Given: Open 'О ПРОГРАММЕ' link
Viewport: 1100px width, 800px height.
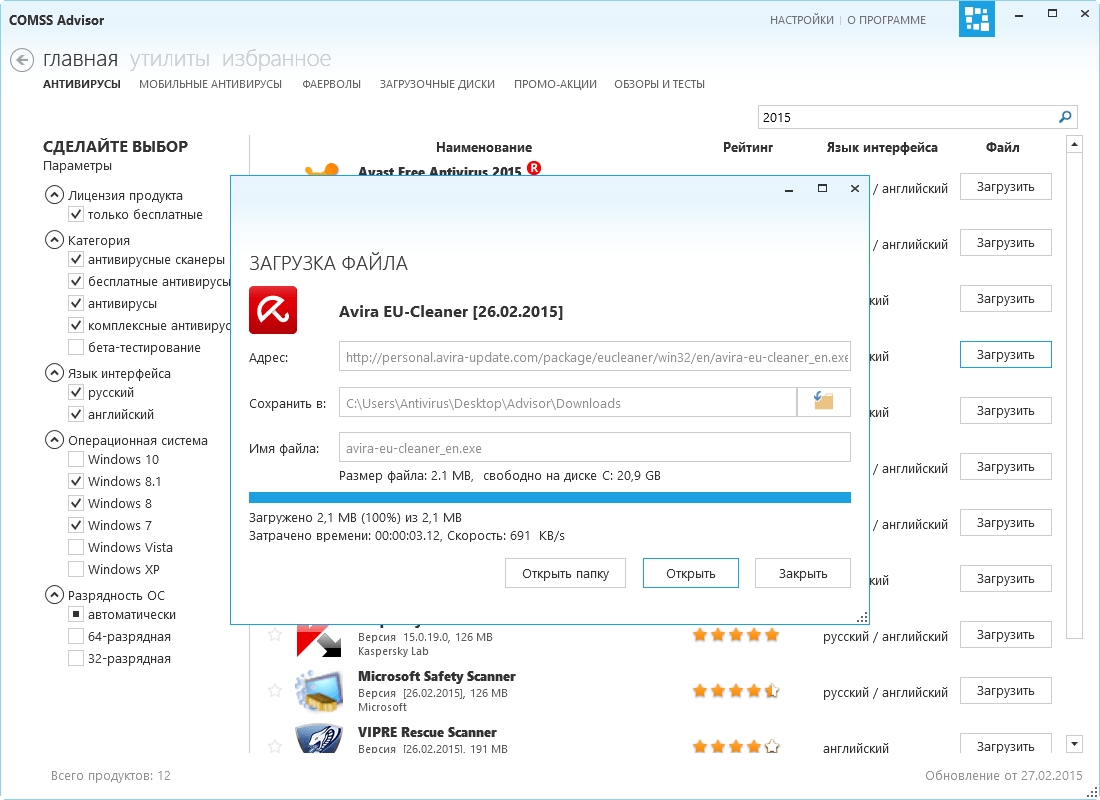Looking at the screenshot, I should [x=887, y=20].
